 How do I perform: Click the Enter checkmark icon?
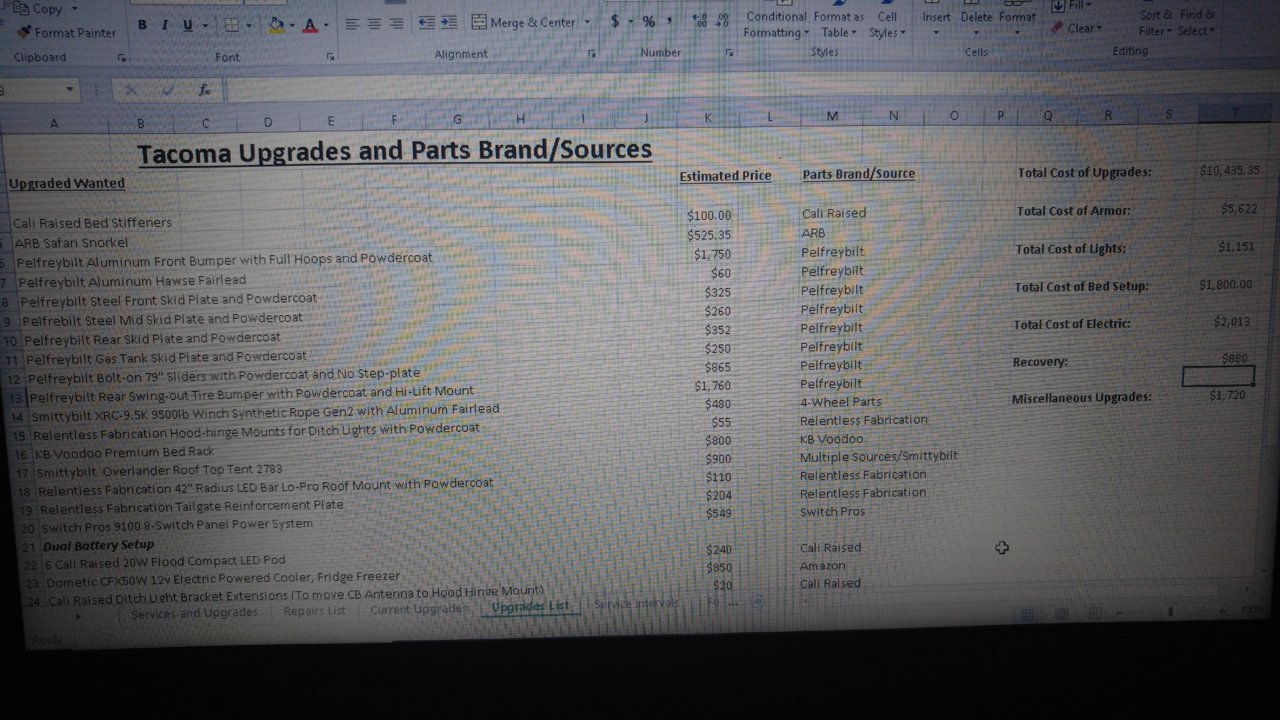point(168,90)
